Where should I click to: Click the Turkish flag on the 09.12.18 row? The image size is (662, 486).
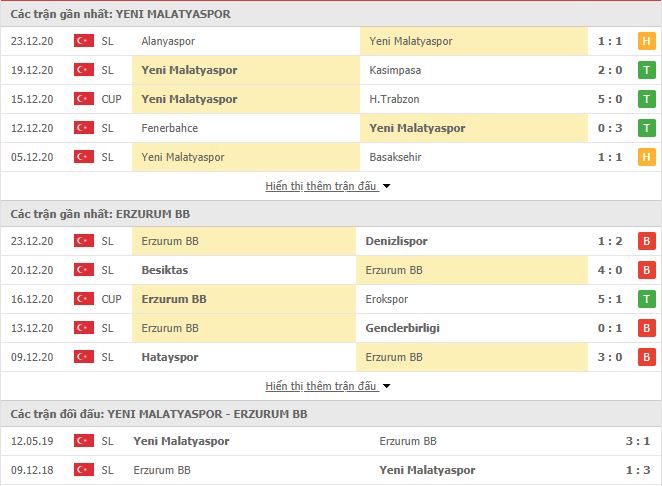click(84, 470)
